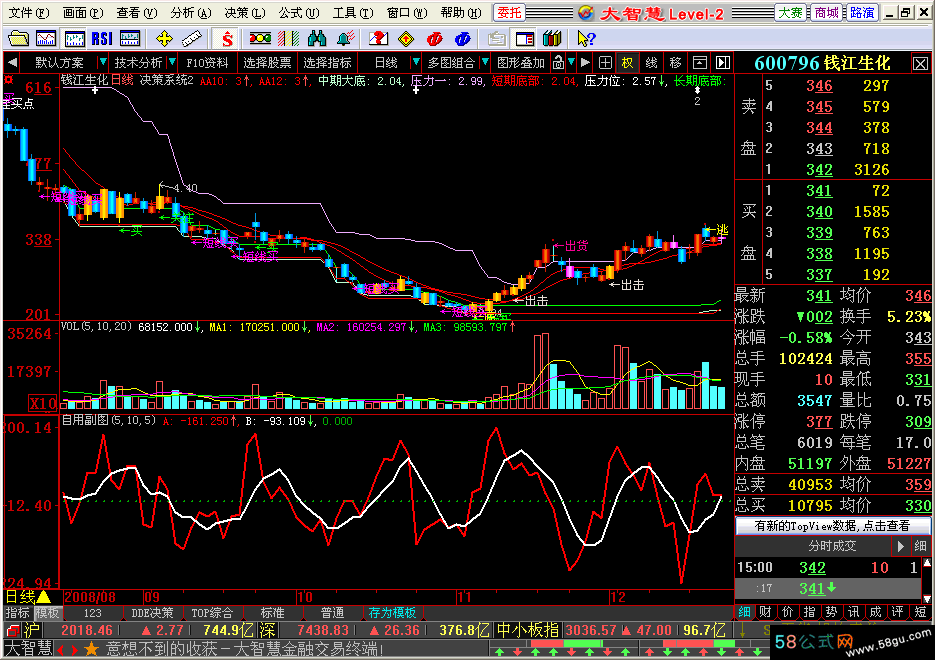
Task: Open the 多图组合 dropdown arrow
Action: coord(485,62)
